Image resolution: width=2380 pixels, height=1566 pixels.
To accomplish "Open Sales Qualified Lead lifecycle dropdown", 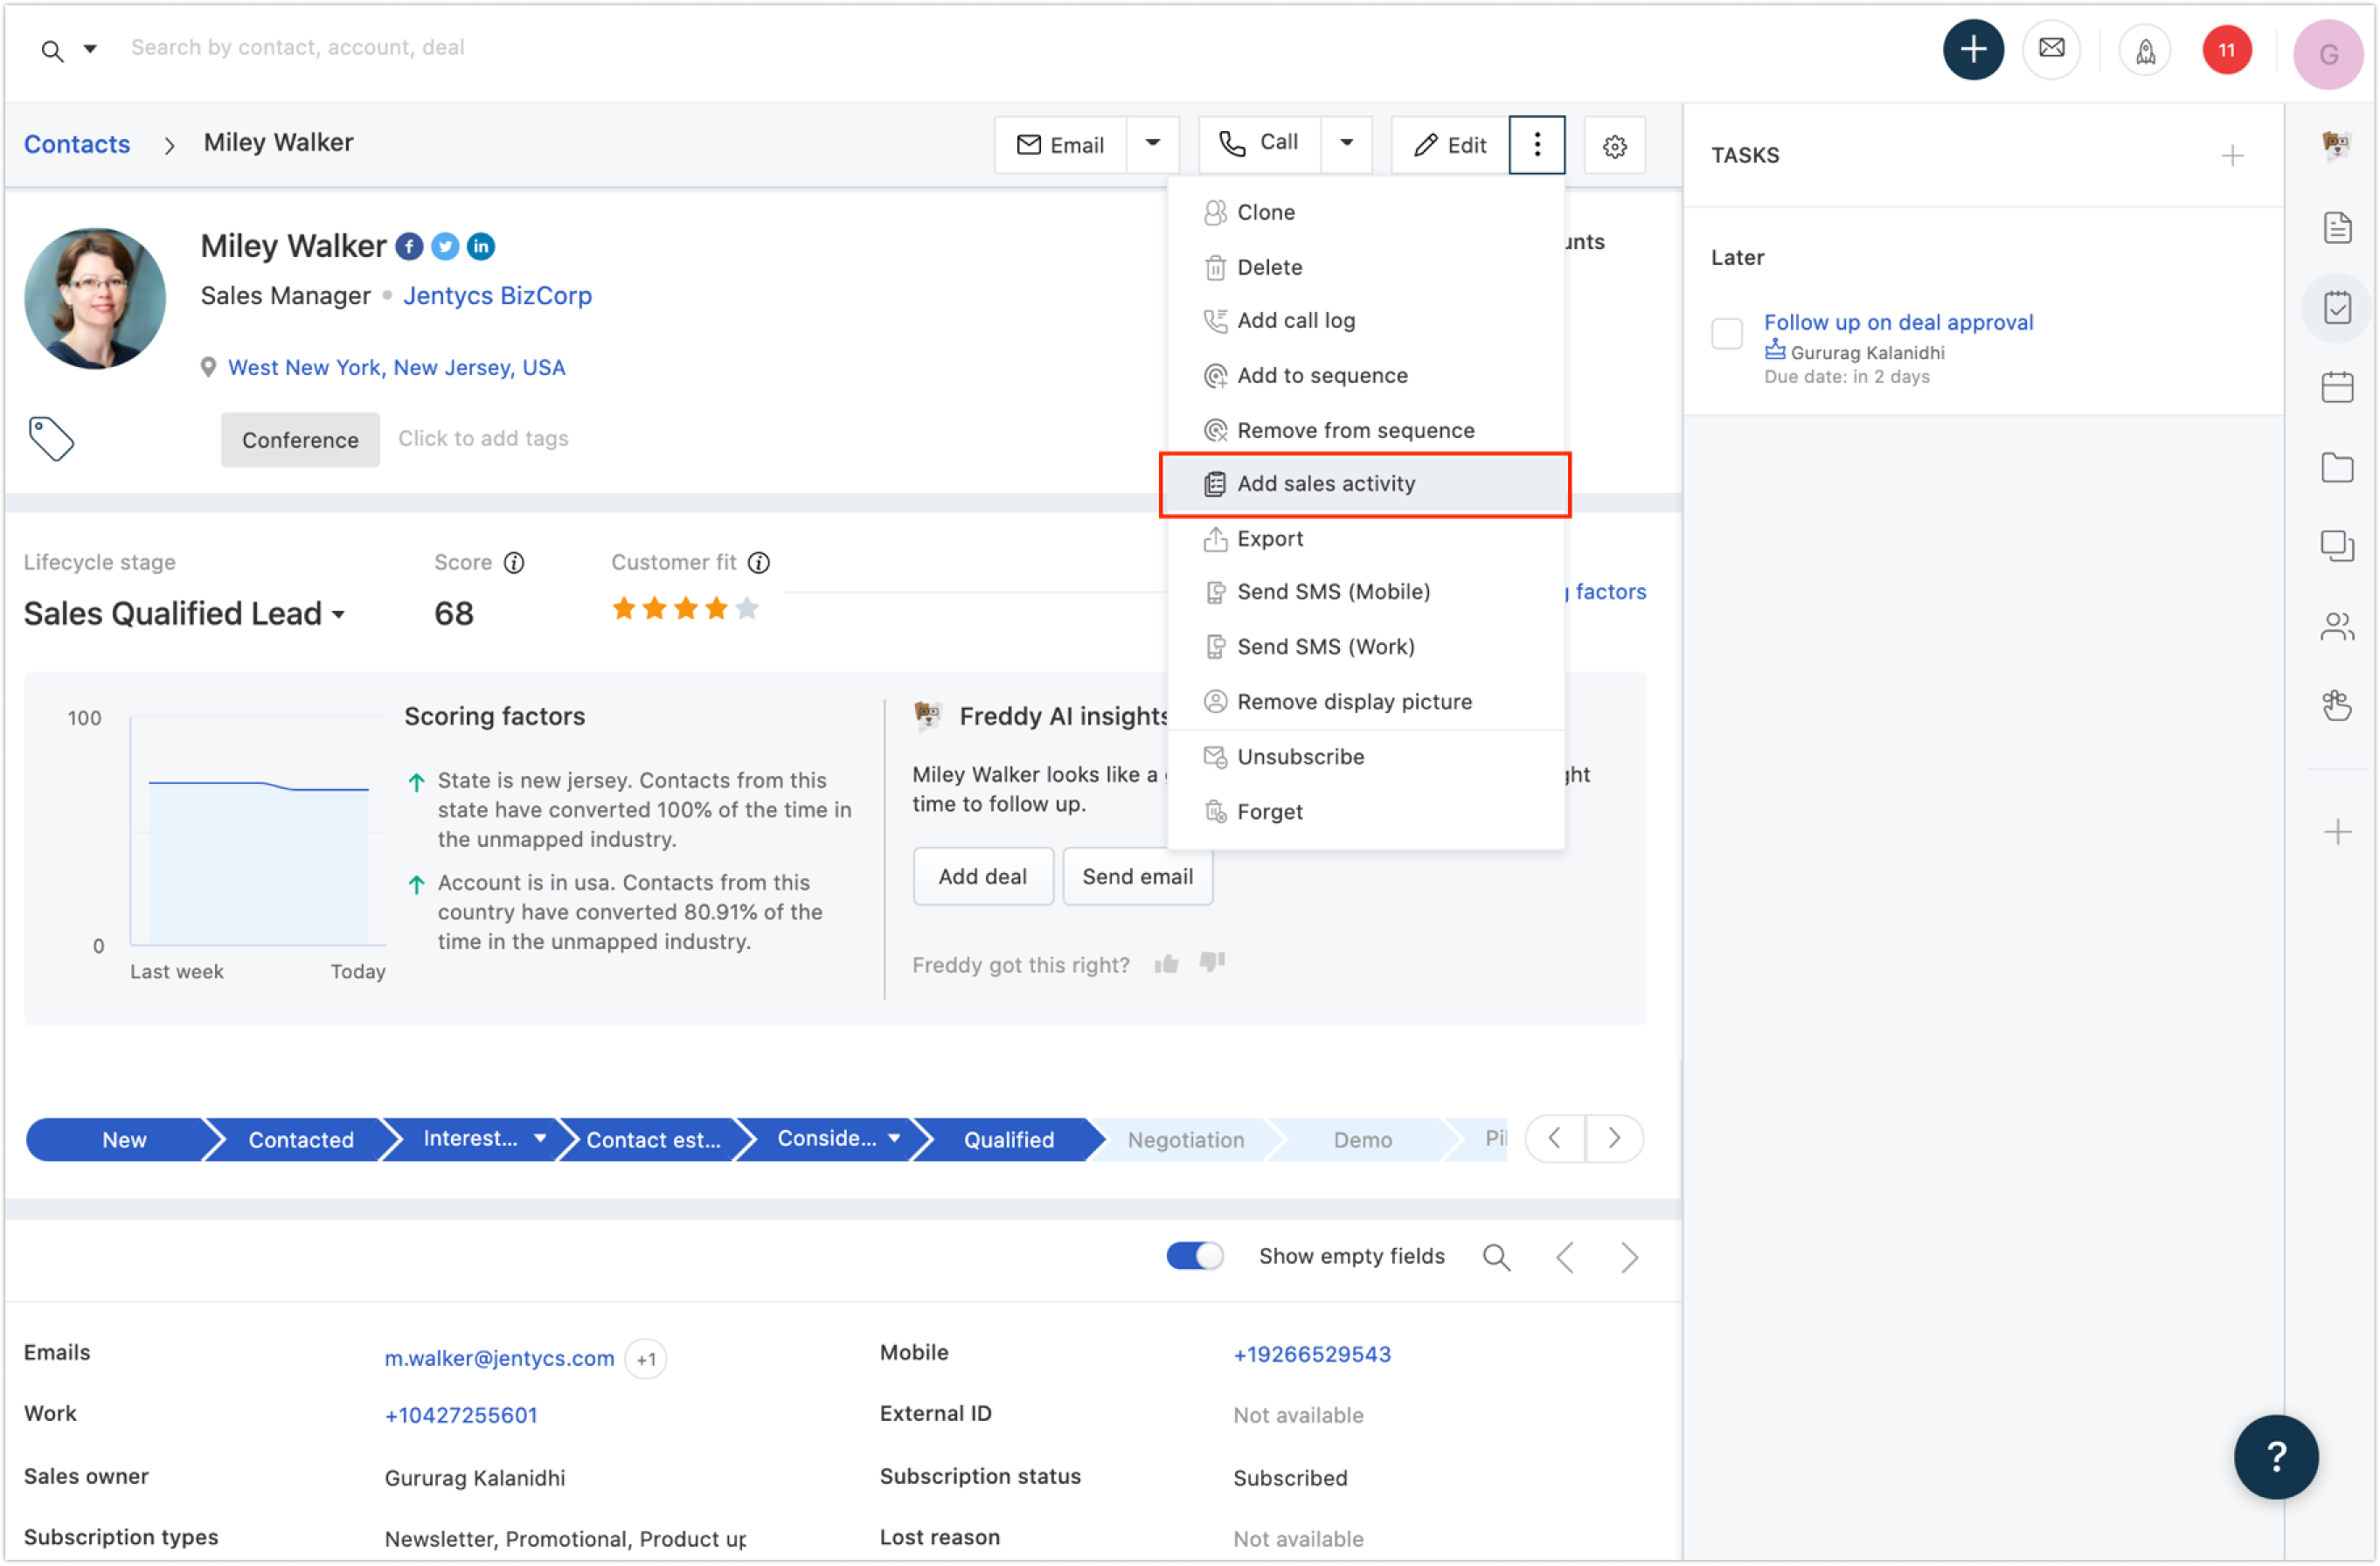I will click(x=185, y=614).
